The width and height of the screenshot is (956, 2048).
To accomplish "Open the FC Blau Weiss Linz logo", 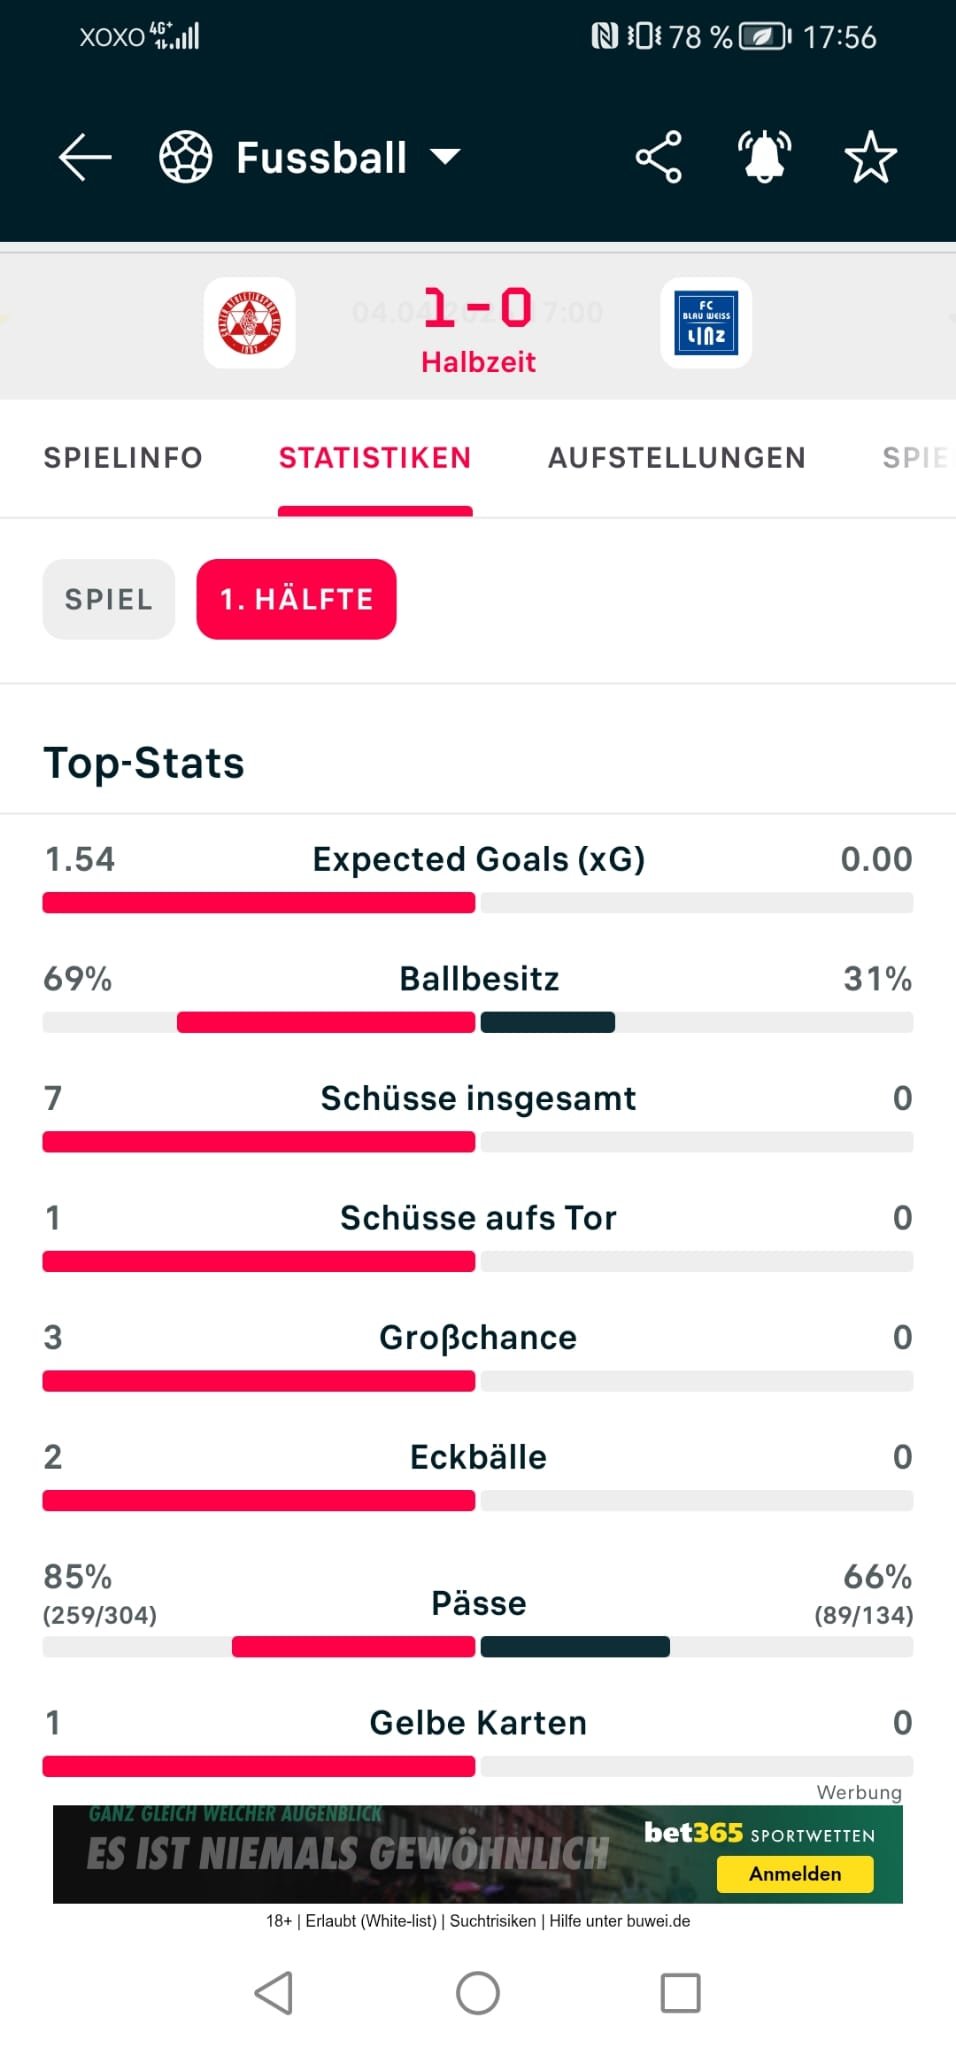I will click(706, 323).
